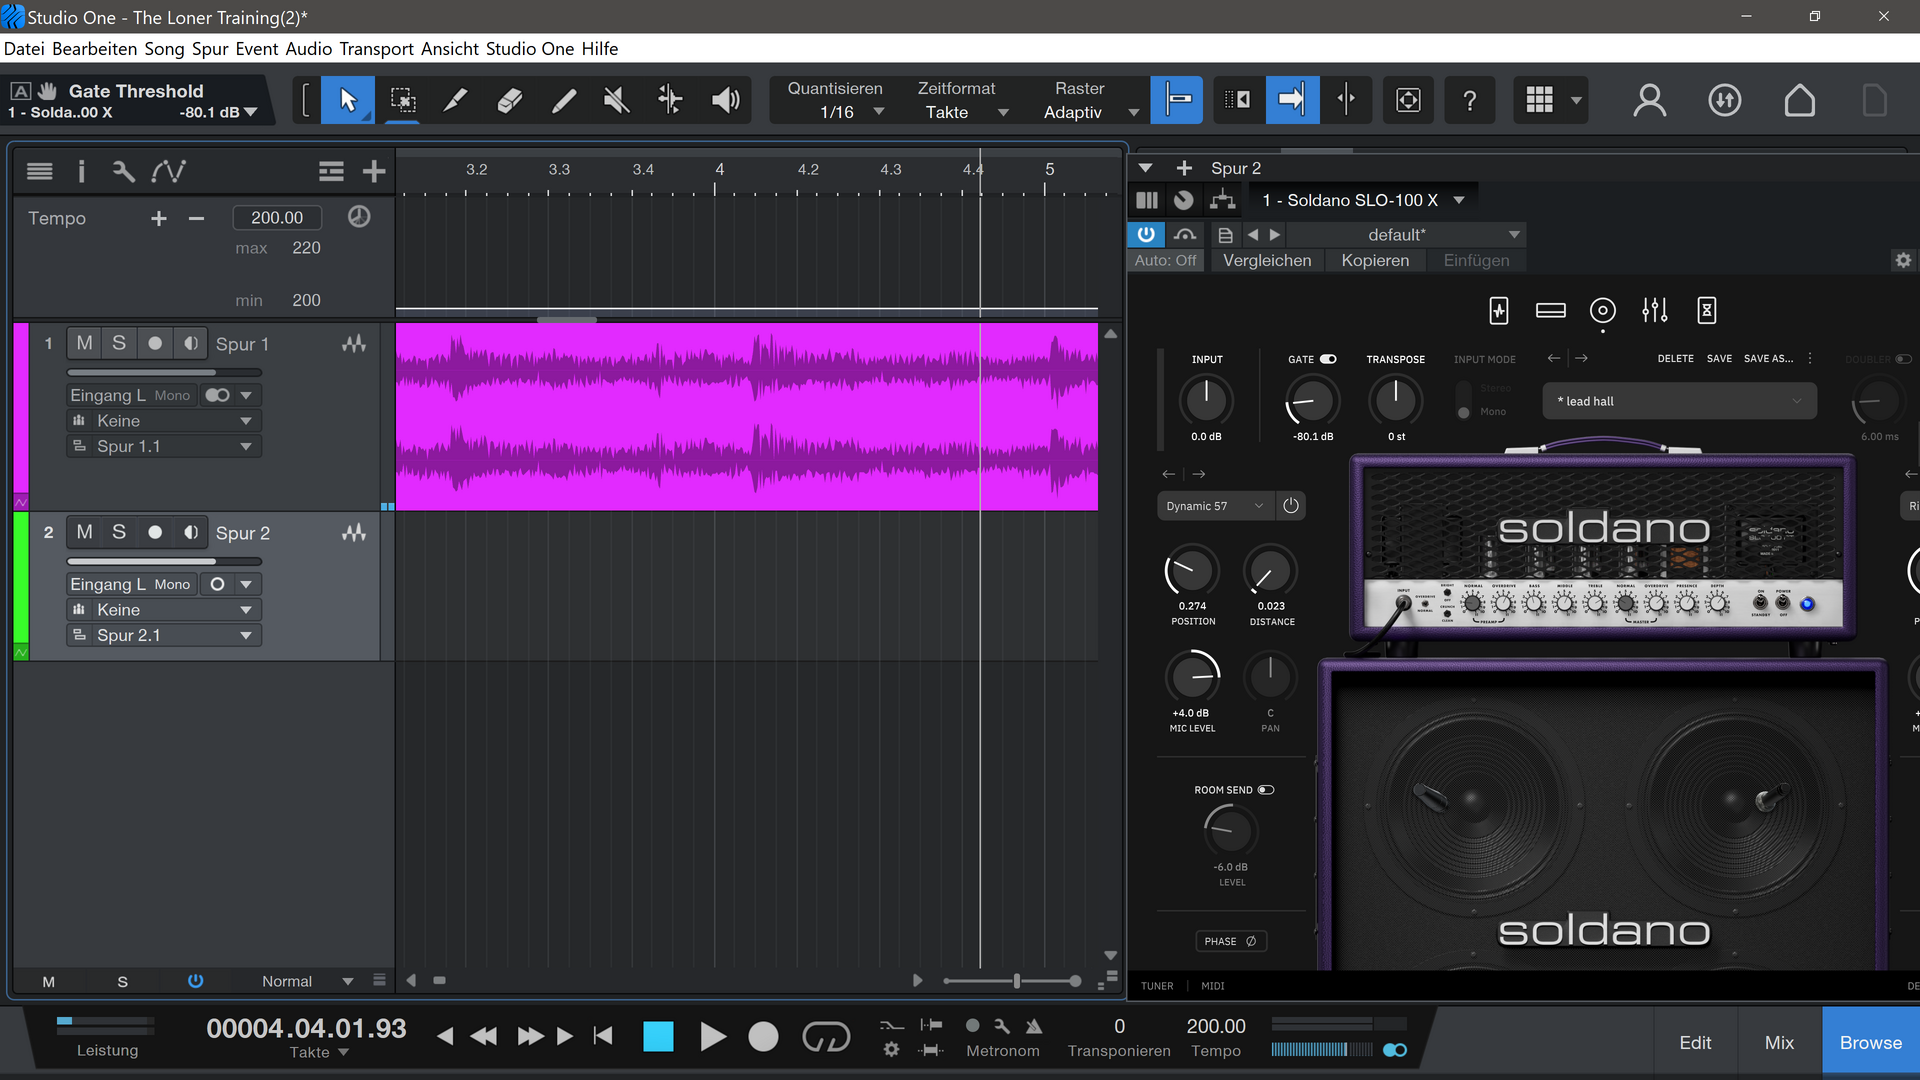Open Dynamic 57 microphone dropdown
1920x1080 pixels.
point(1215,506)
